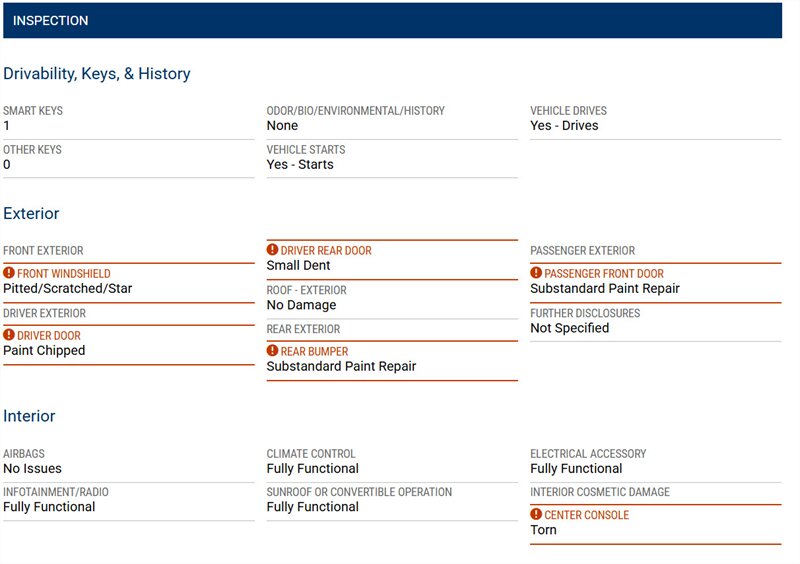
Task: Click the alert icon next to Rear Bumper
Action: pos(272,351)
